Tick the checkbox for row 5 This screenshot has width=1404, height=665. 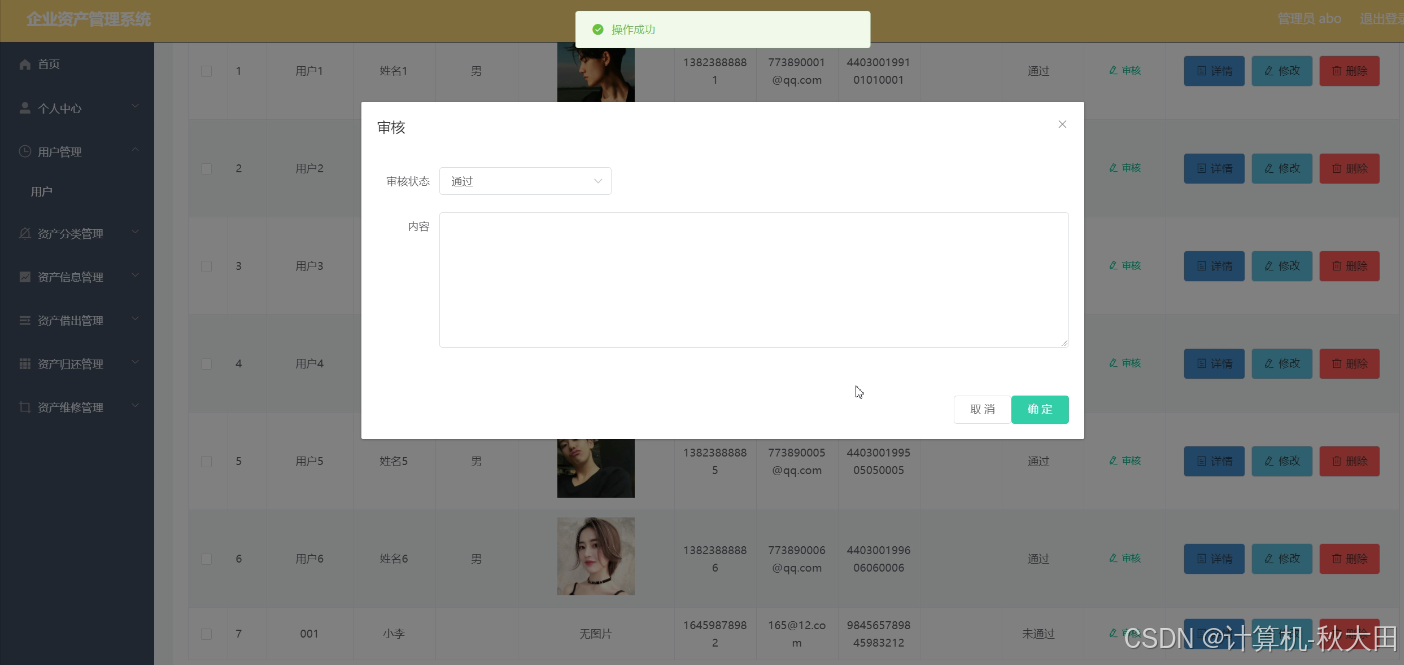click(x=207, y=461)
